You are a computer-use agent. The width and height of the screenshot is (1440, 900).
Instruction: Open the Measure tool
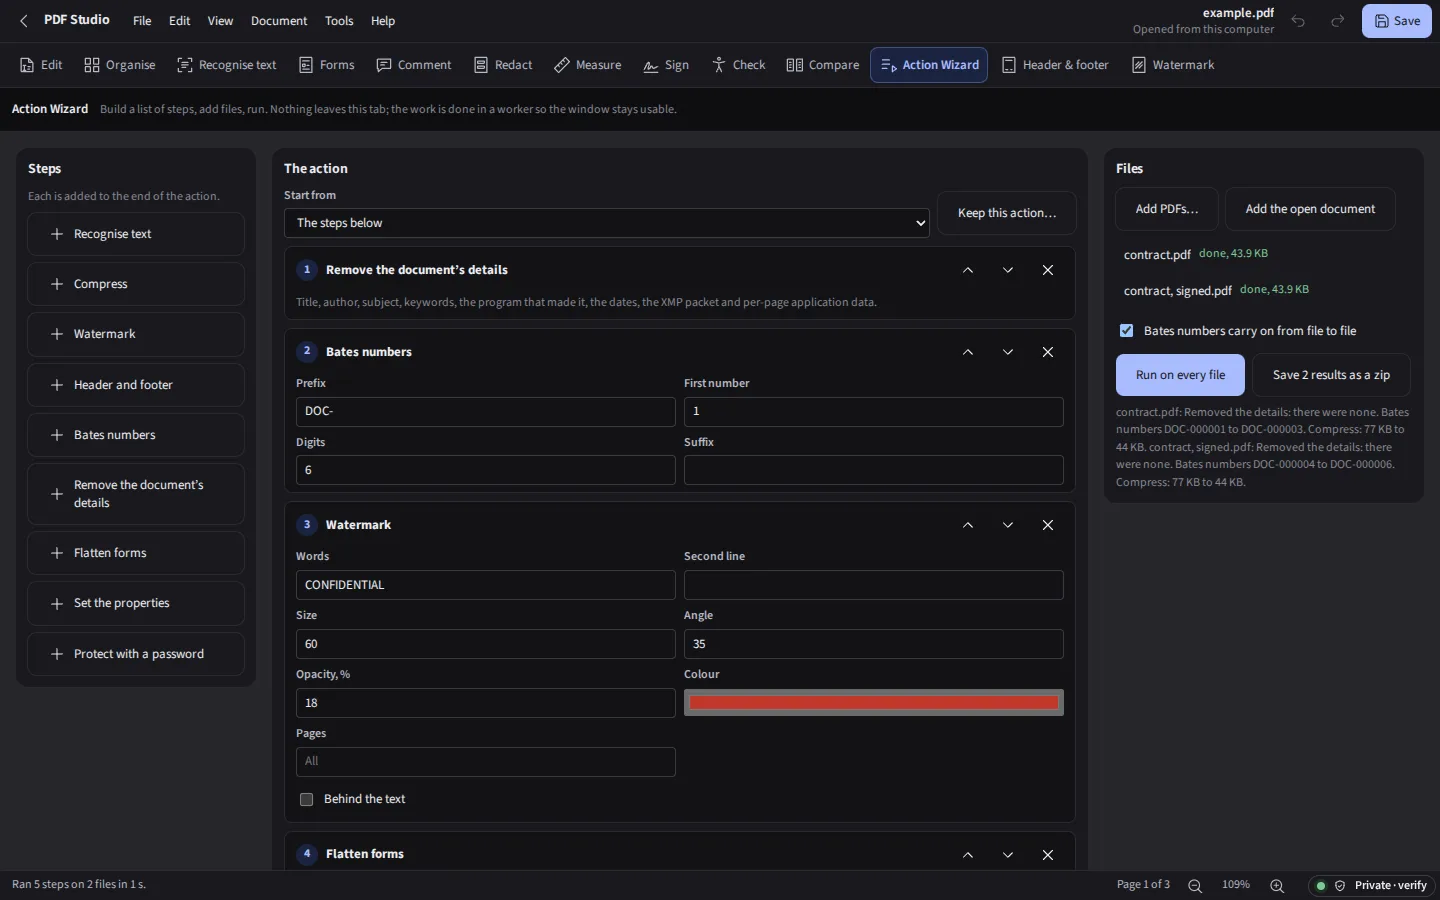coord(588,65)
